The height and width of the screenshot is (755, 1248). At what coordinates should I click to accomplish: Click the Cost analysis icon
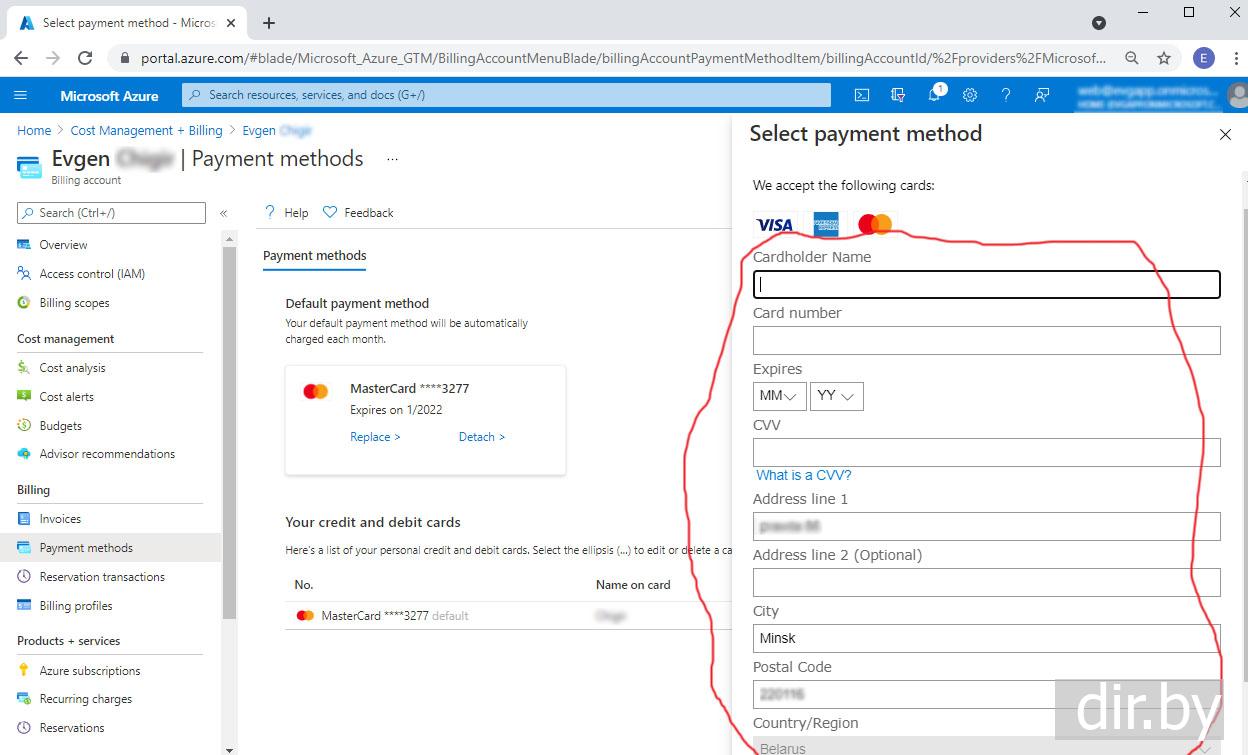(x=24, y=368)
